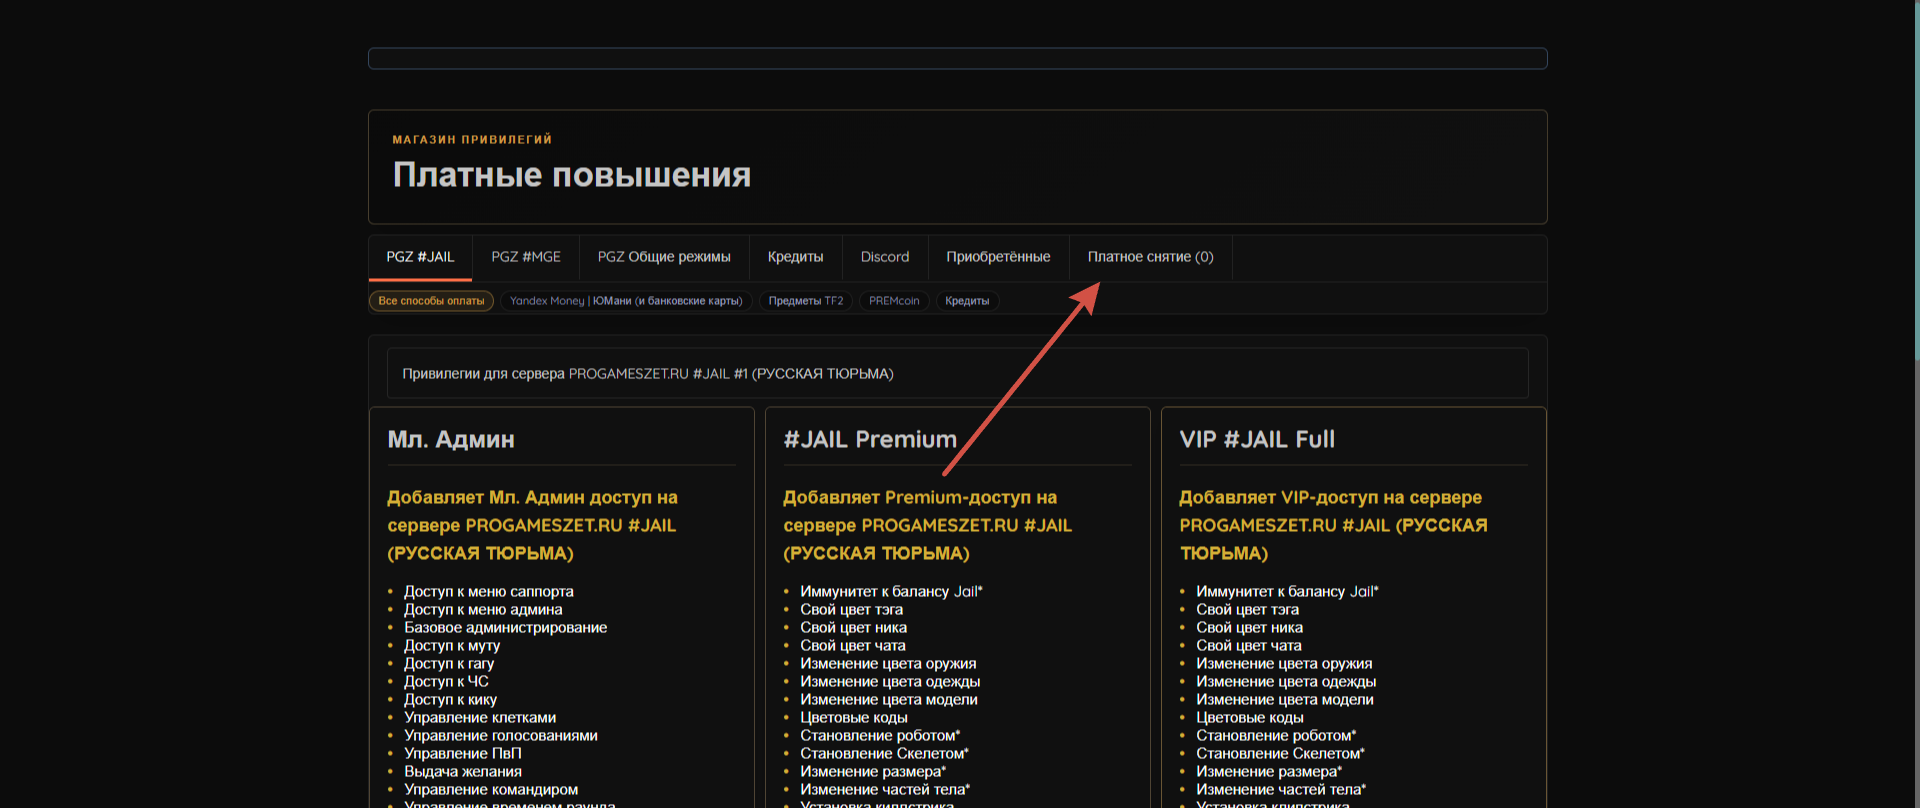The height and width of the screenshot is (808, 1920).
Task: Show the Приобретённые tab
Action: [x=998, y=257]
